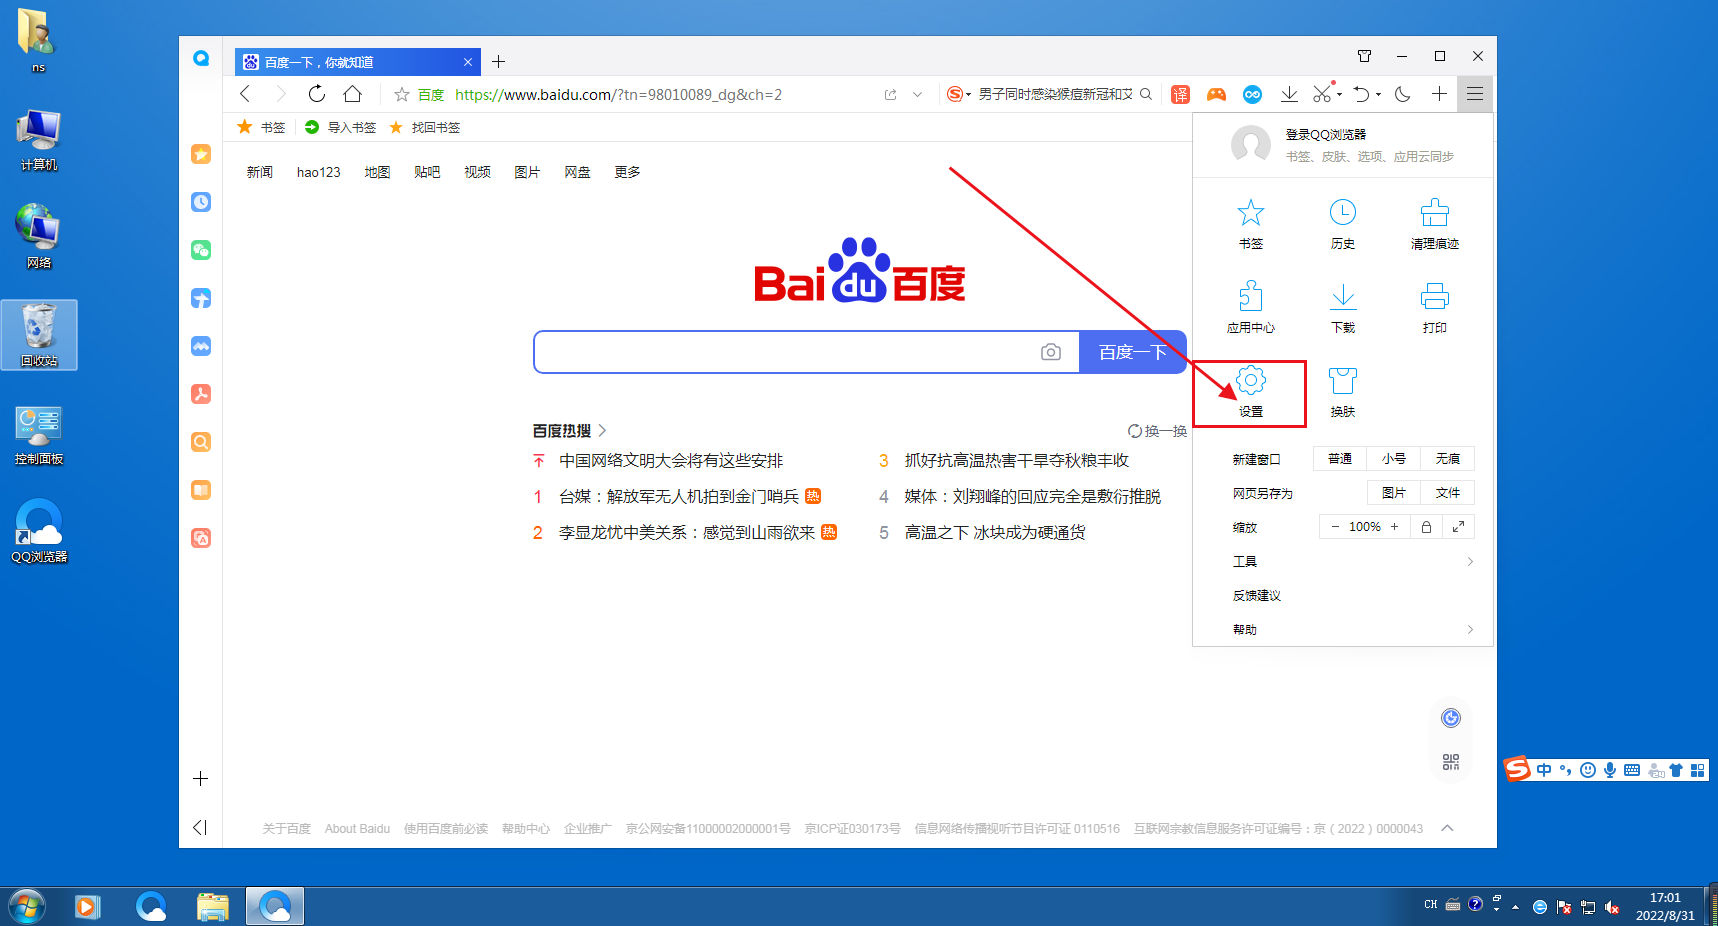This screenshot has width=1718, height=926.
Task: Select the Baidu tab
Action: click(358, 62)
